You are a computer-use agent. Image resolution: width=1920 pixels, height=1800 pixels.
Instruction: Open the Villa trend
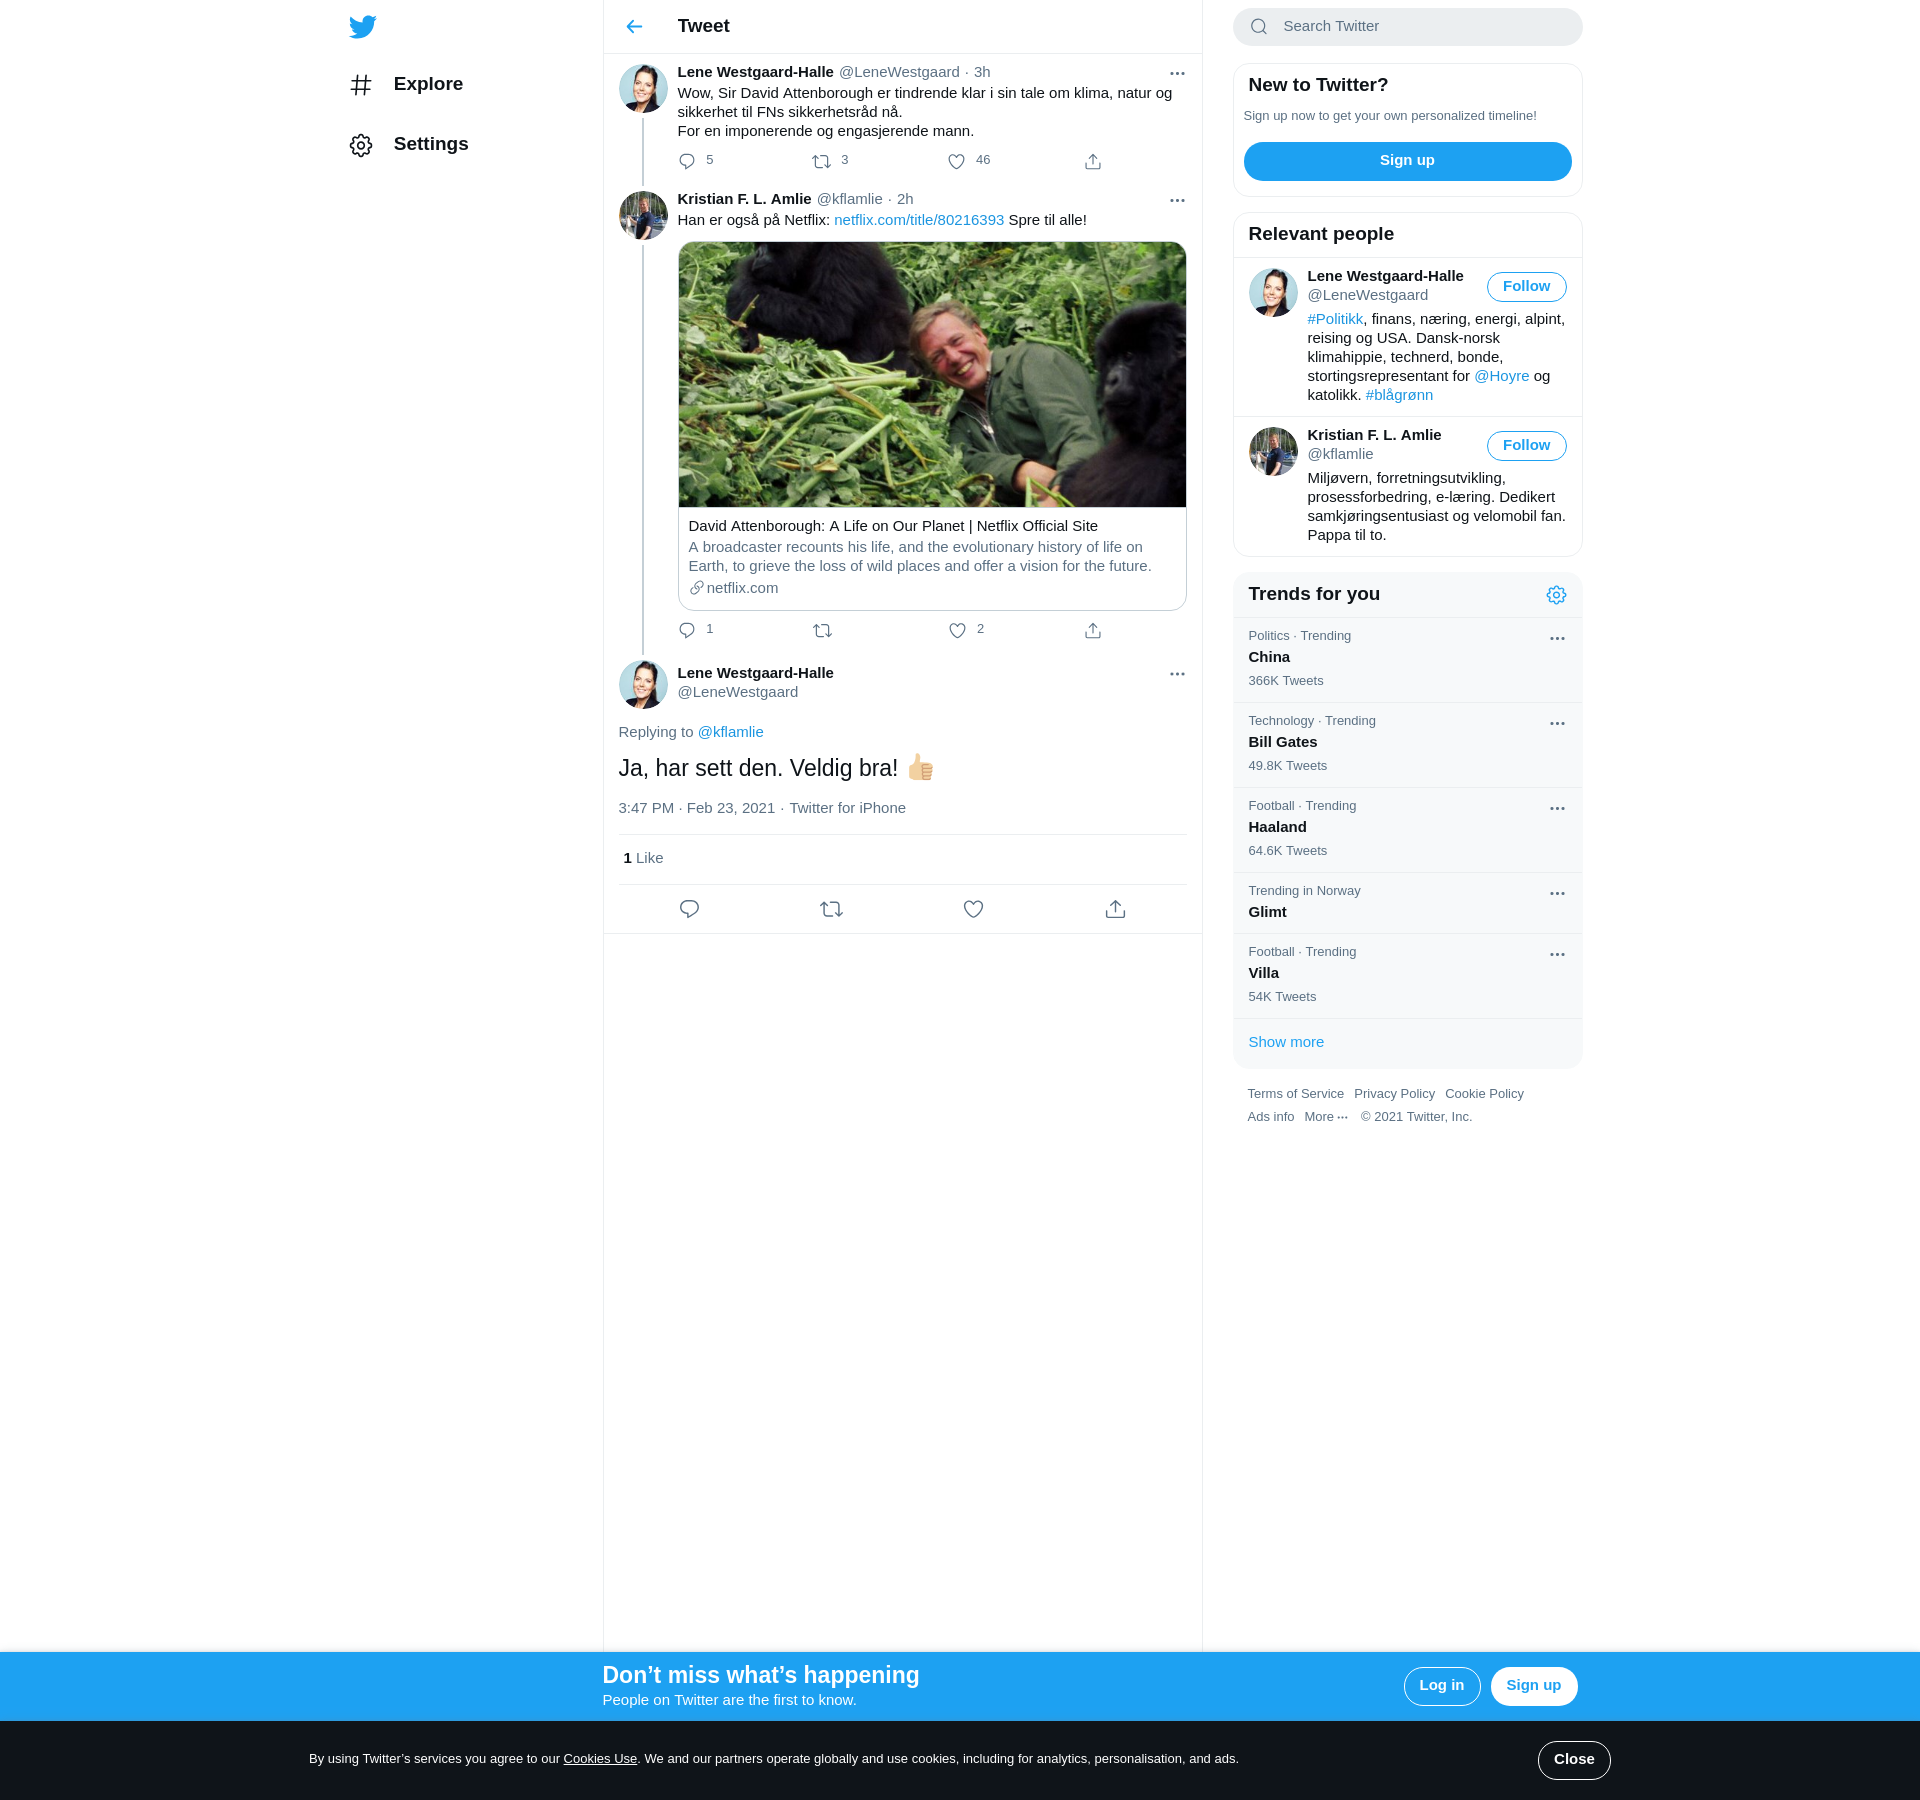[1407, 975]
